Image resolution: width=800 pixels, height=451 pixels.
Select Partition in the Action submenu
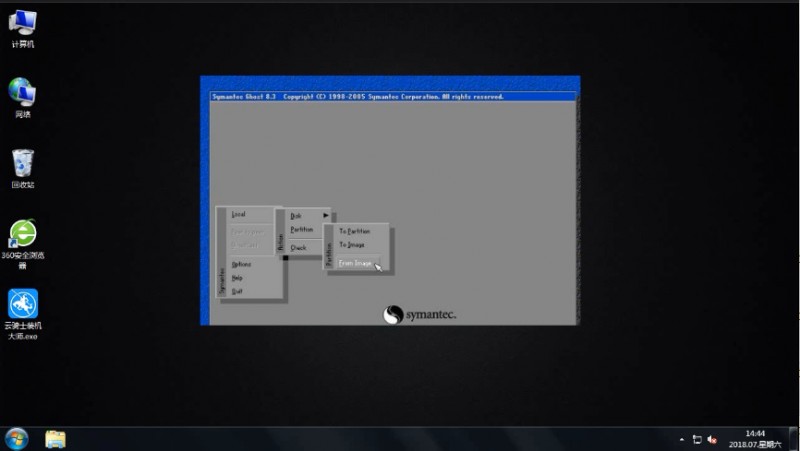(x=302, y=230)
